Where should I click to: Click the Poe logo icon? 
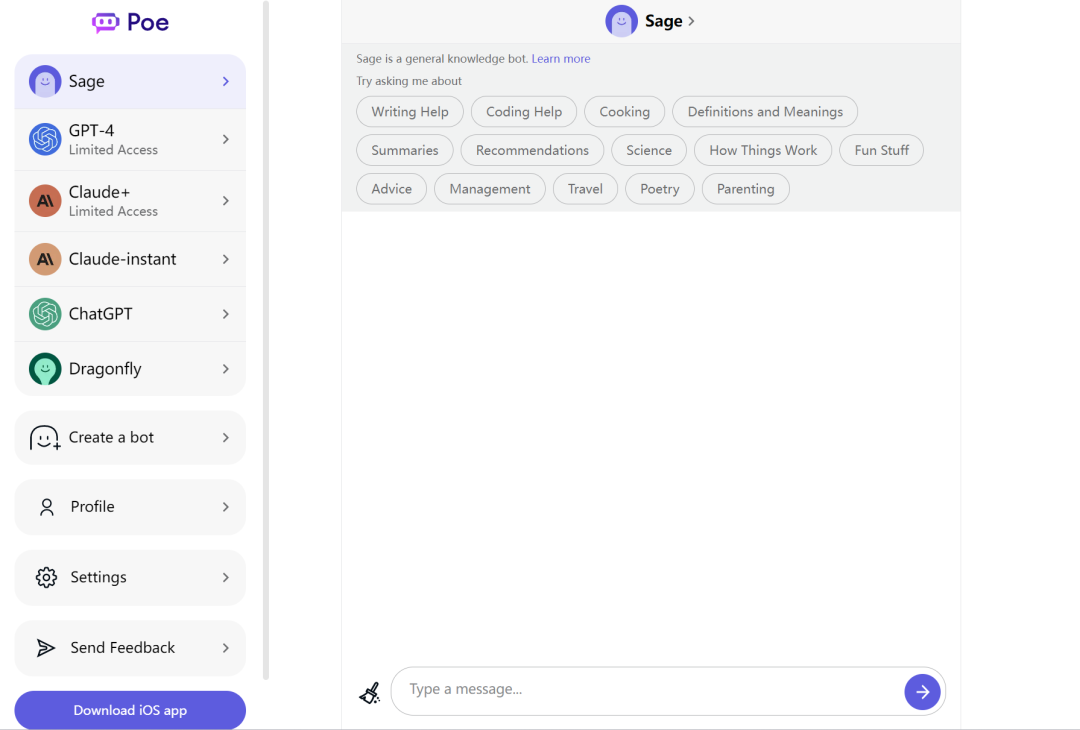(105, 22)
